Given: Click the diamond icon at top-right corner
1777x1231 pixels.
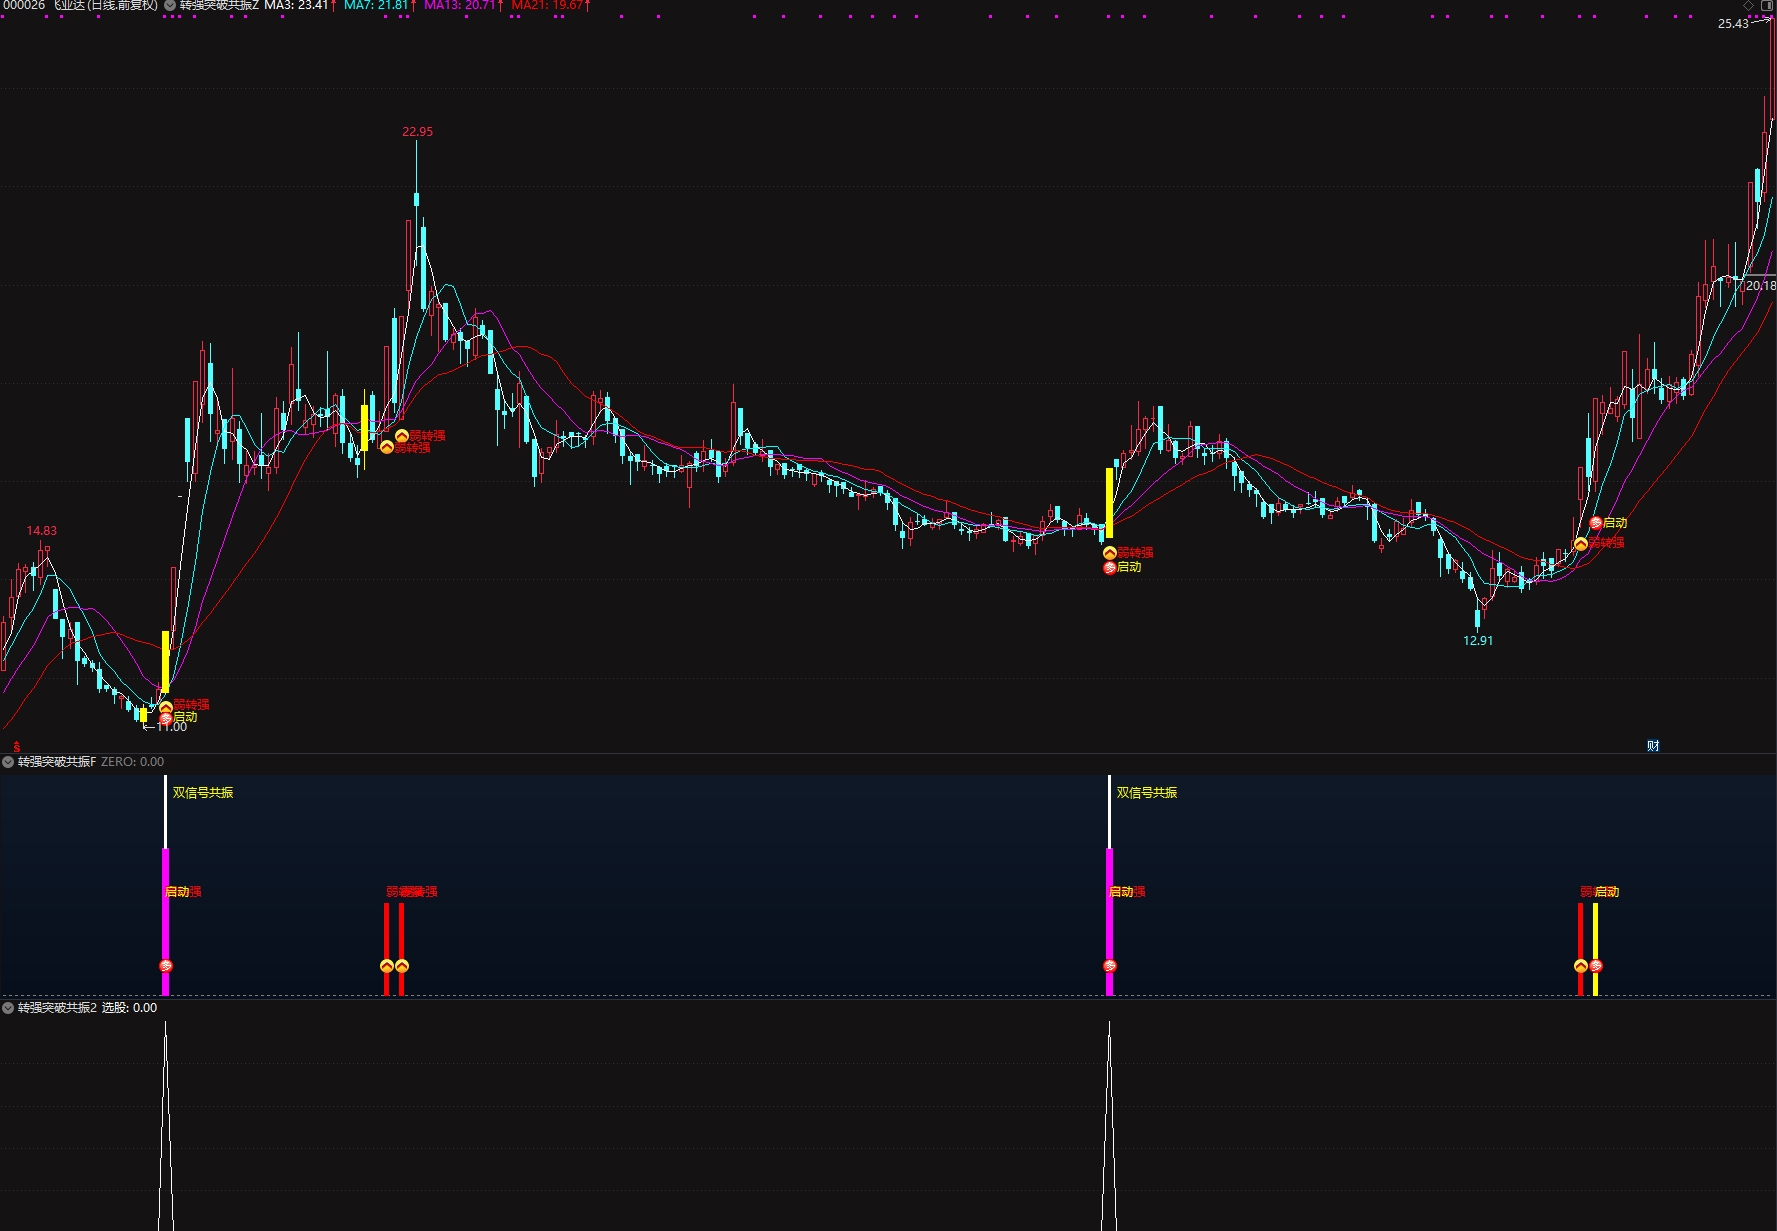Looking at the screenshot, I should (1748, 5).
